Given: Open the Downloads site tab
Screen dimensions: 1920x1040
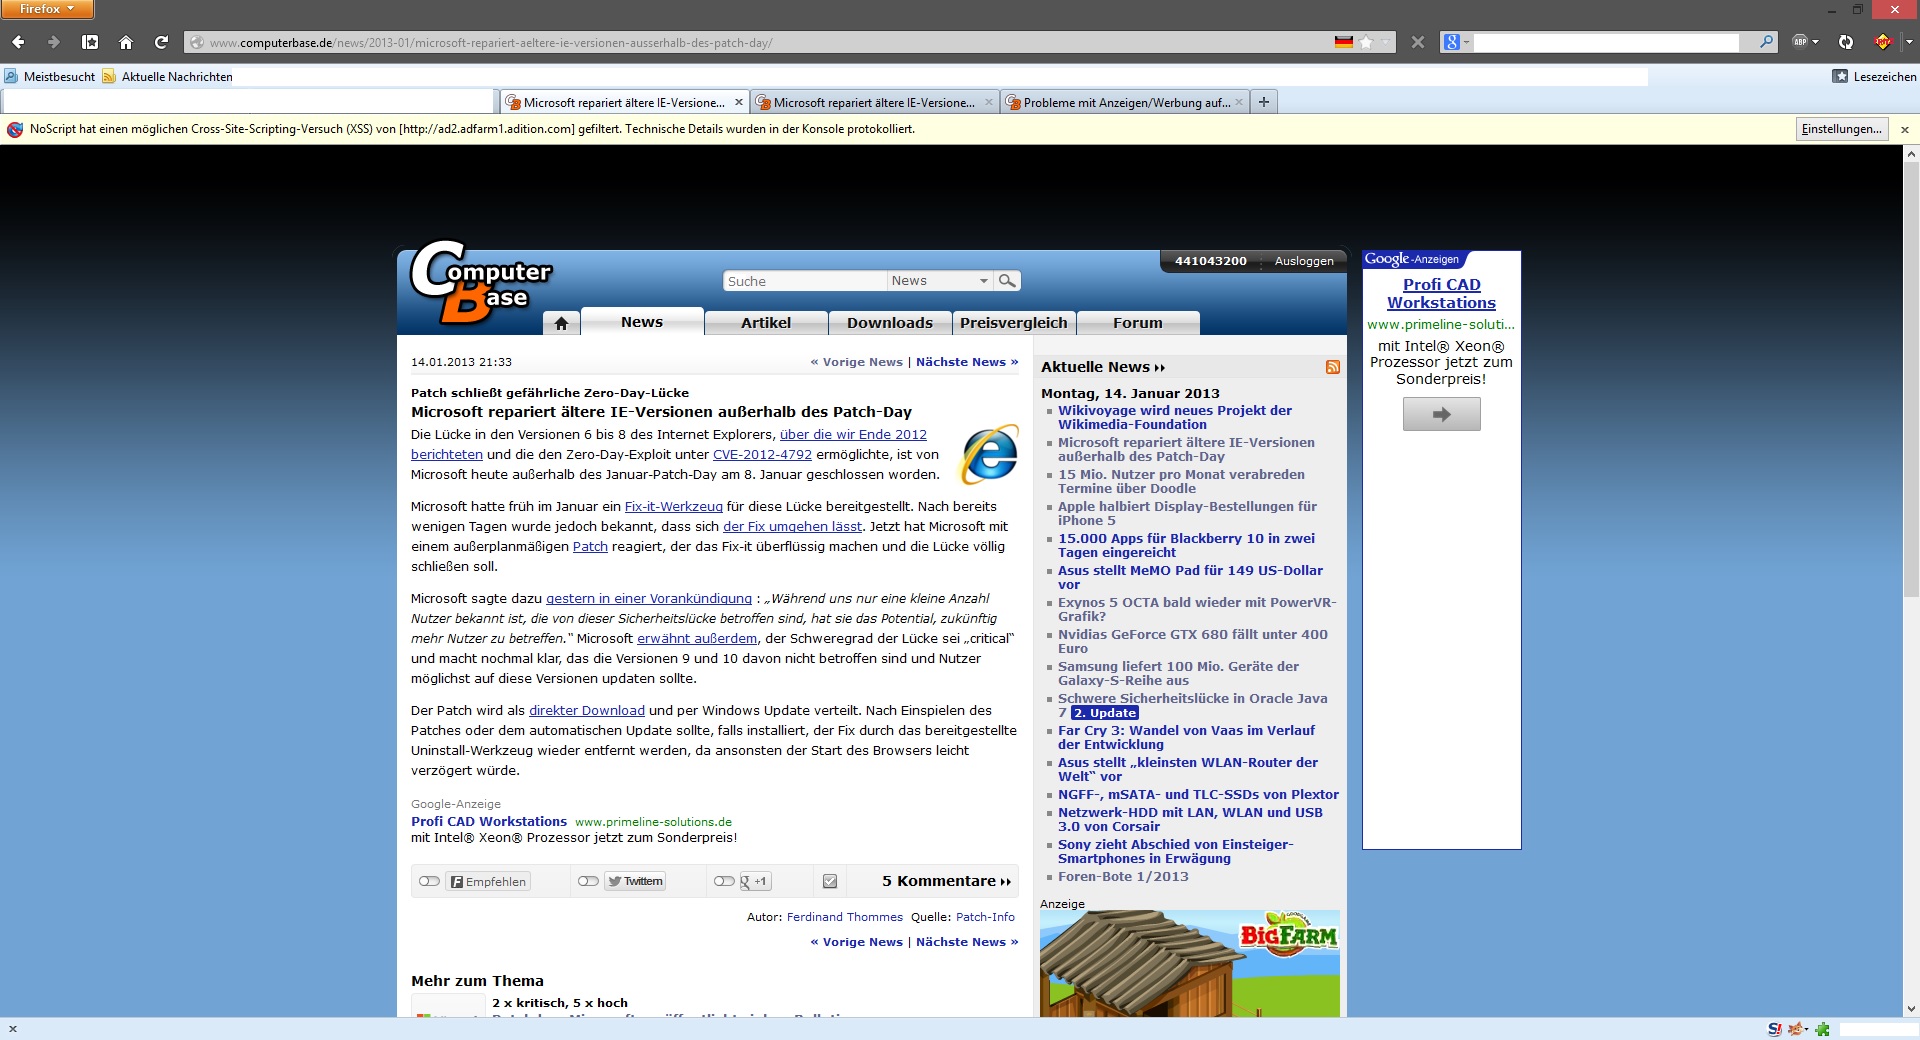Looking at the screenshot, I should [x=890, y=323].
